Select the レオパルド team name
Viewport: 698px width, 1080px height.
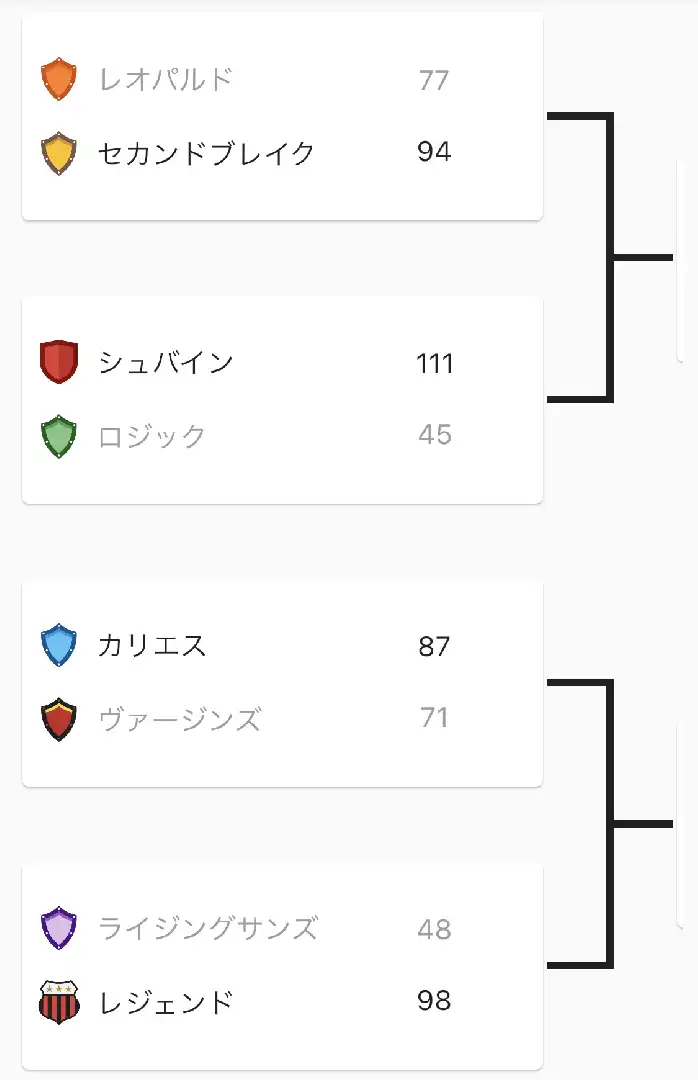[165, 79]
